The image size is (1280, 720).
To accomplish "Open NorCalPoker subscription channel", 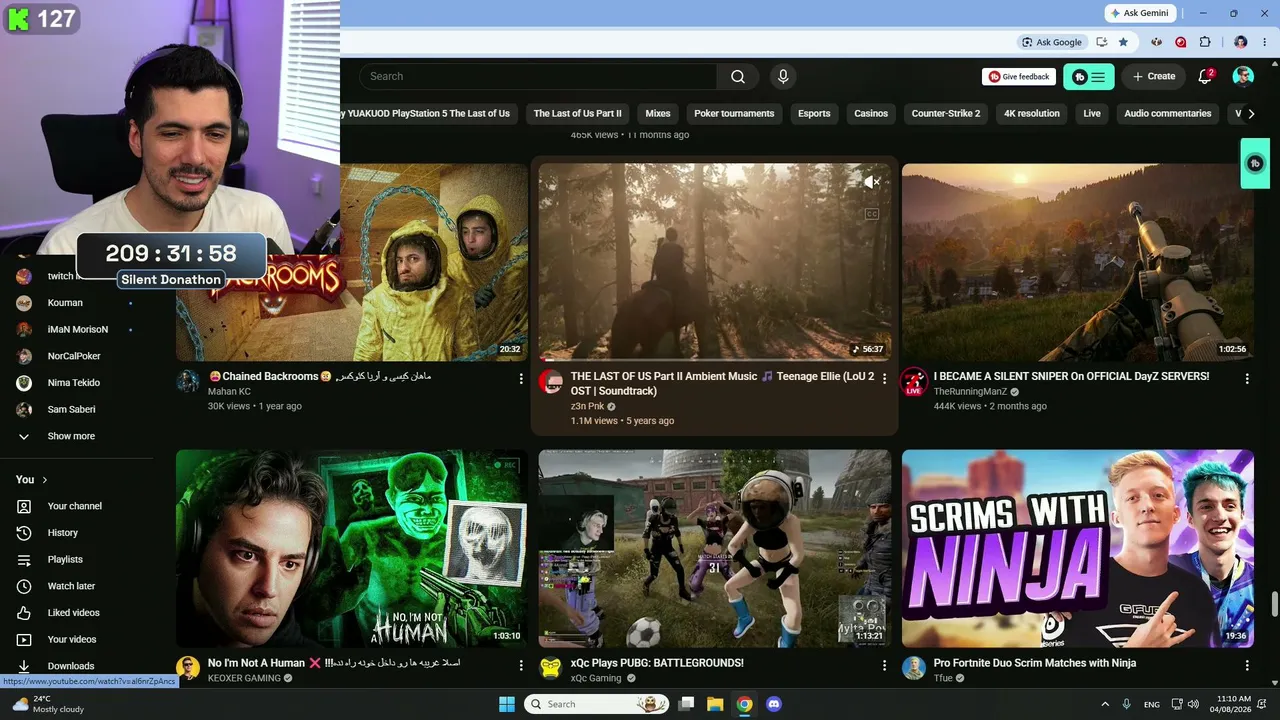I will 74,356.
